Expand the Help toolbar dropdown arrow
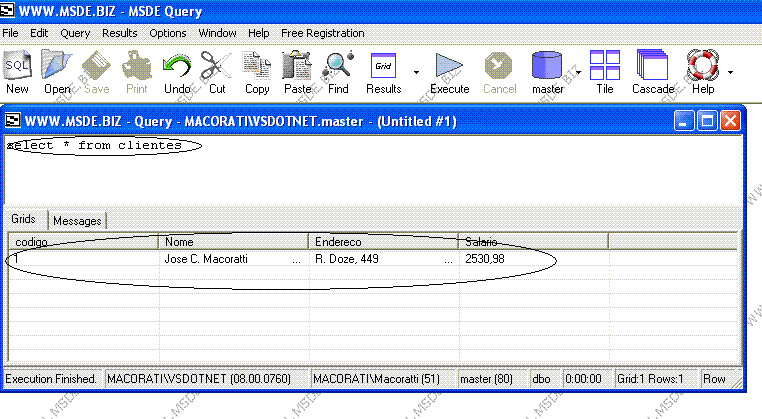The height and width of the screenshot is (419, 762). click(731, 73)
